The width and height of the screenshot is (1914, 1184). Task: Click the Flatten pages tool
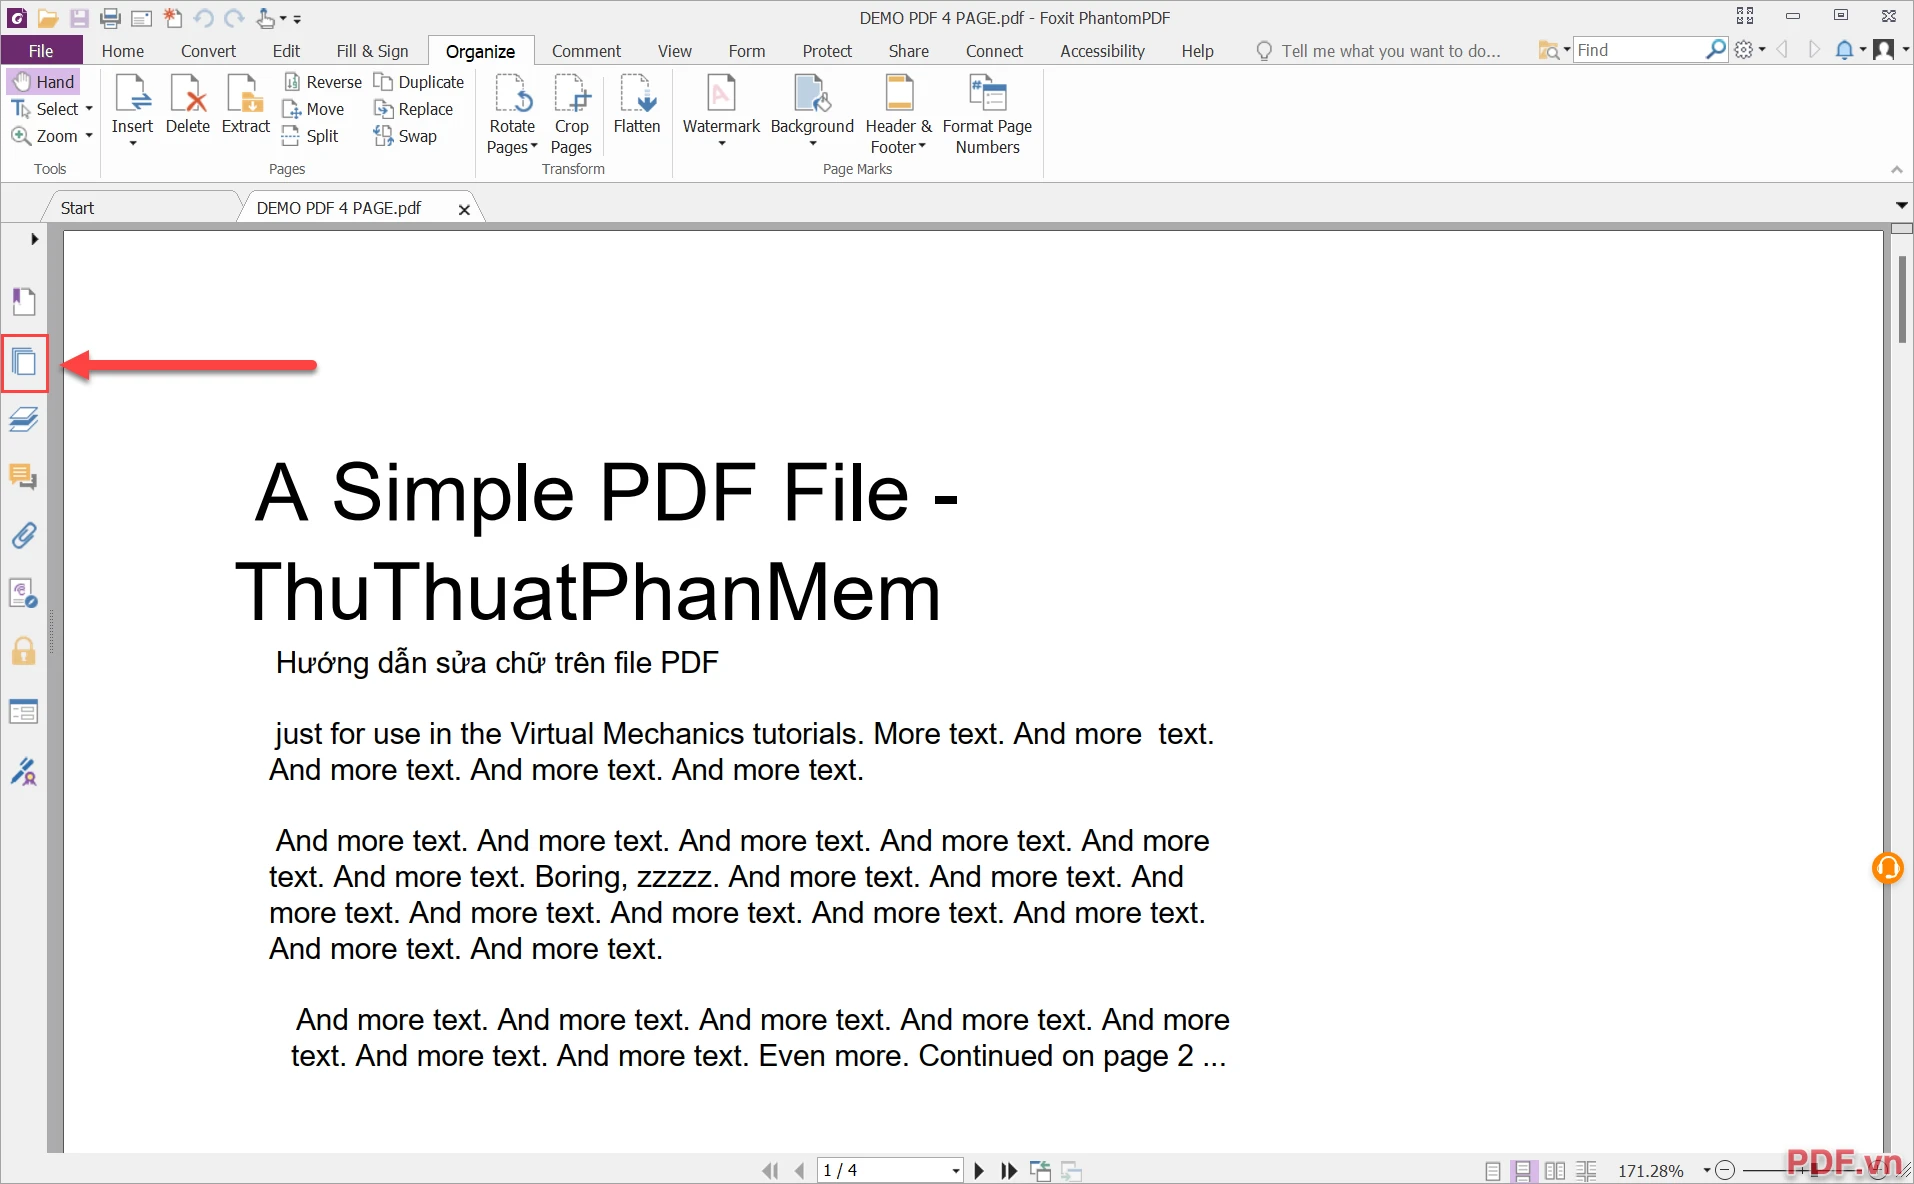(637, 105)
